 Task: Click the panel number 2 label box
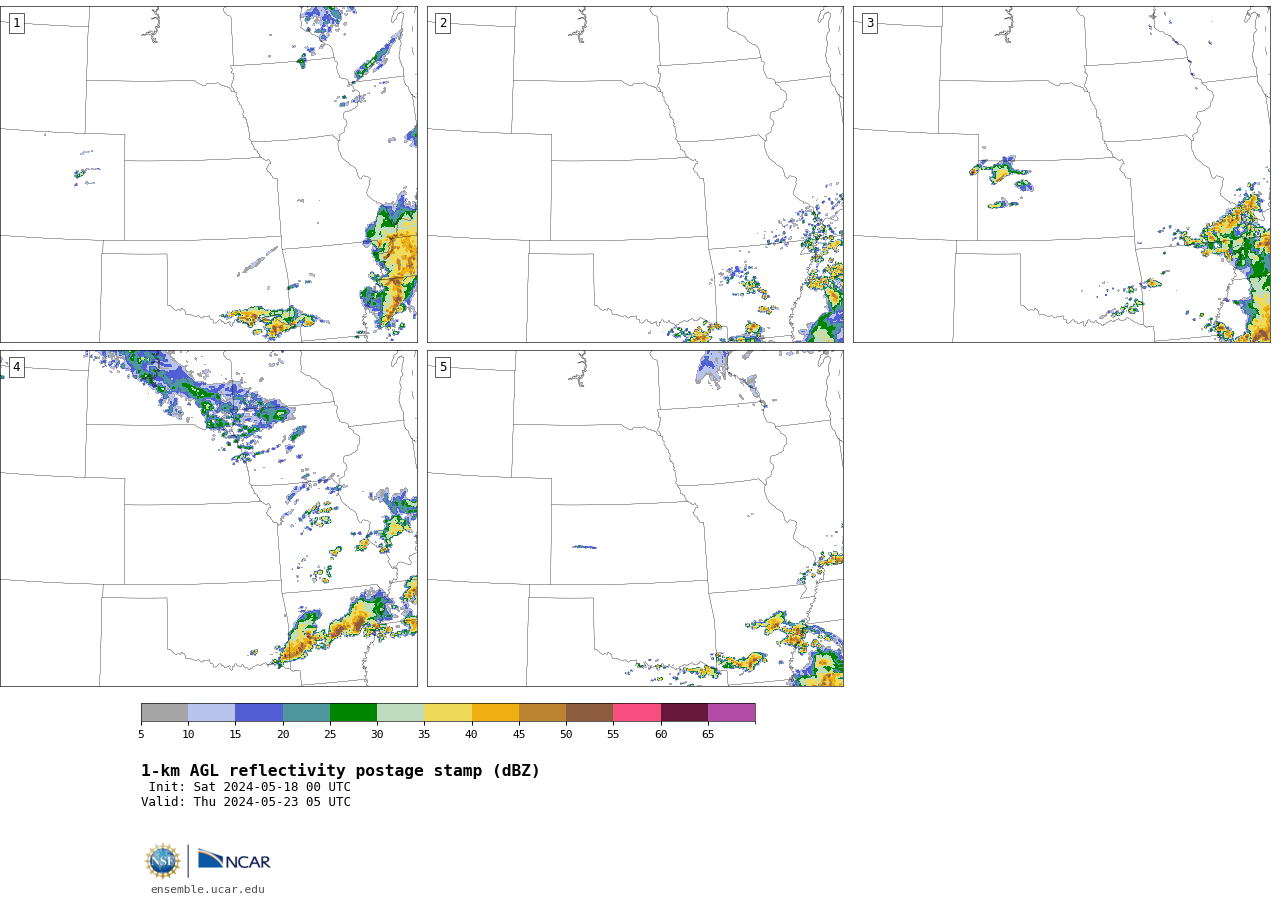point(443,23)
